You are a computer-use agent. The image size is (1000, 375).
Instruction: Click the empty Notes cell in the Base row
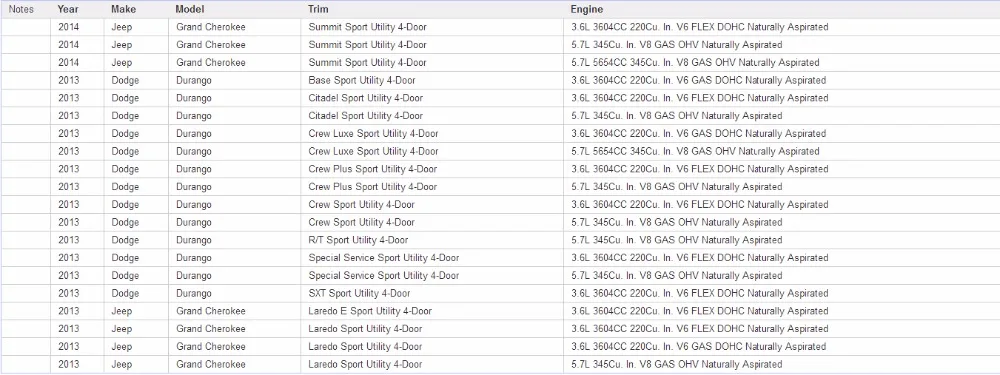tap(26, 80)
